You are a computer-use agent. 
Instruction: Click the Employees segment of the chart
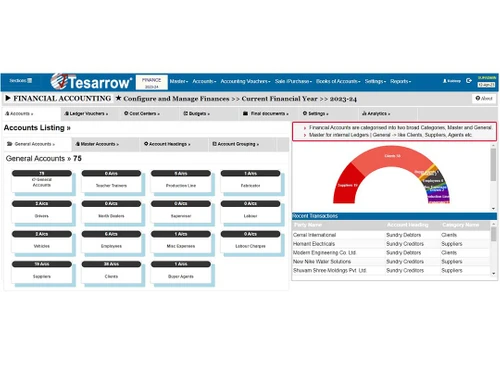pyautogui.click(x=433, y=180)
